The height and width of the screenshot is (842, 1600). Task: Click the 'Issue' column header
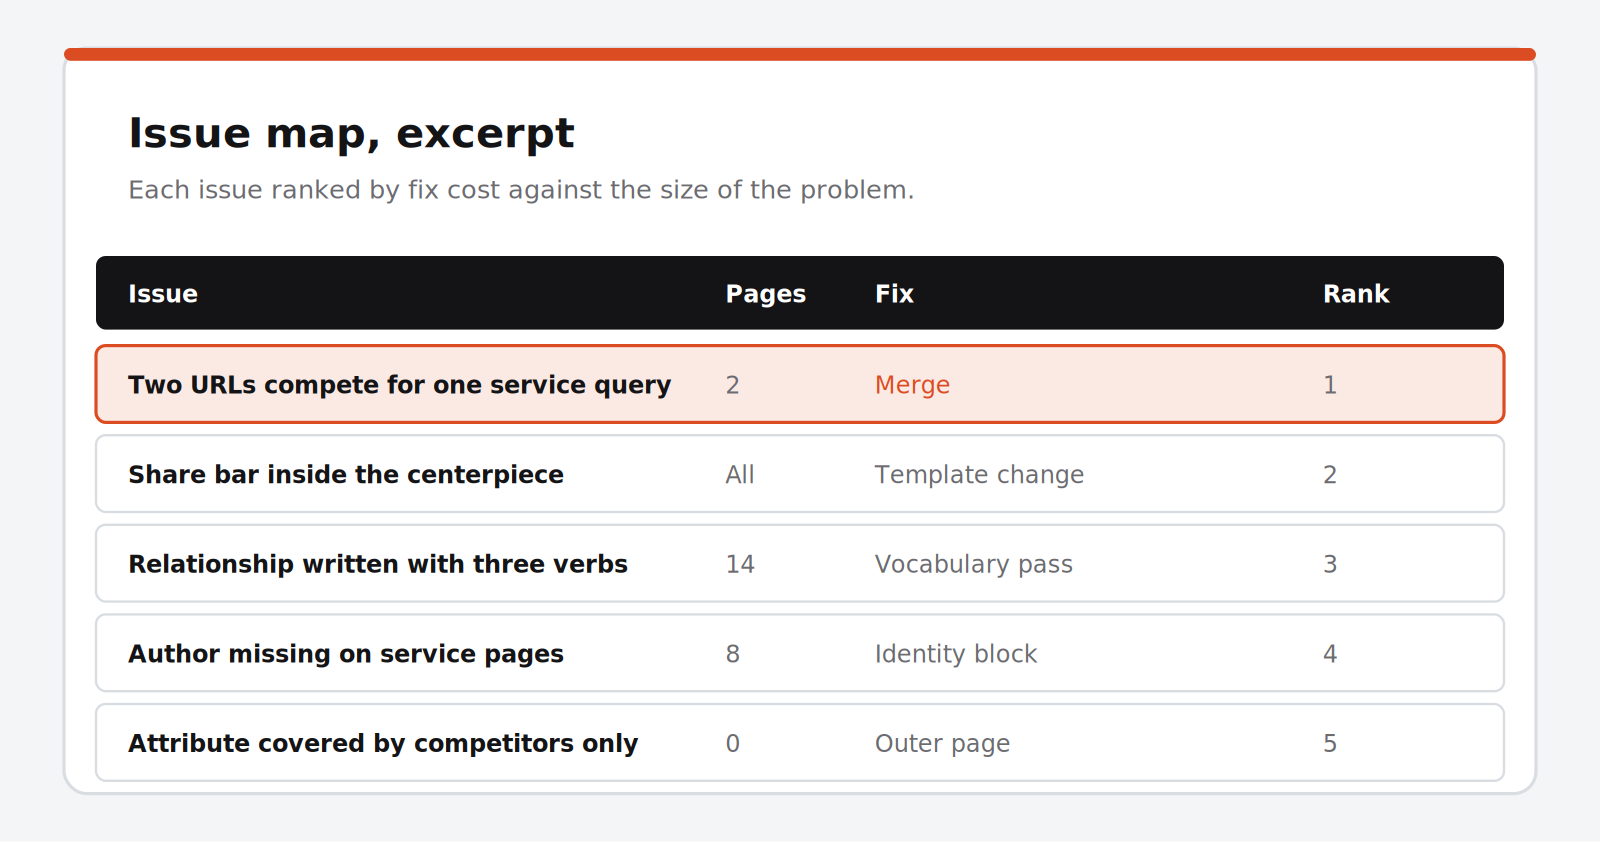pos(163,294)
